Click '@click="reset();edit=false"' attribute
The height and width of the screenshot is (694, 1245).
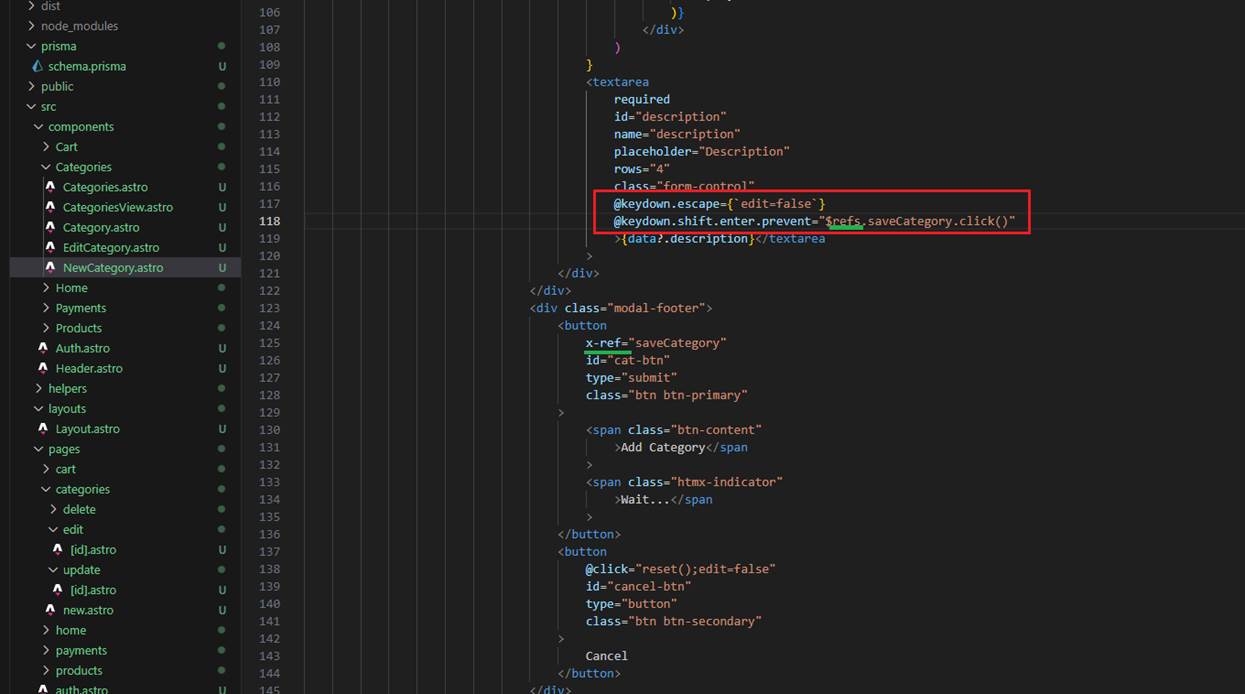tap(681, 569)
